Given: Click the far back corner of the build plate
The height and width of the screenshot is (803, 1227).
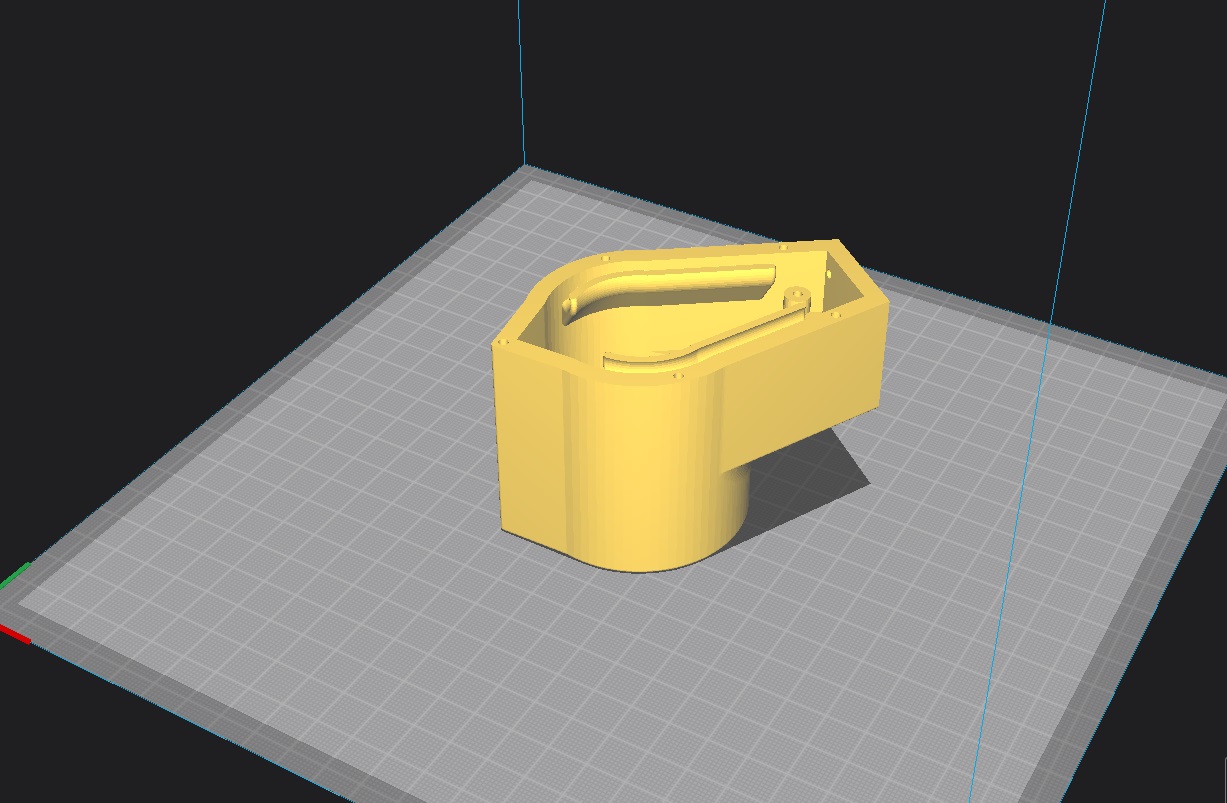Looking at the screenshot, I should [526, 170].
